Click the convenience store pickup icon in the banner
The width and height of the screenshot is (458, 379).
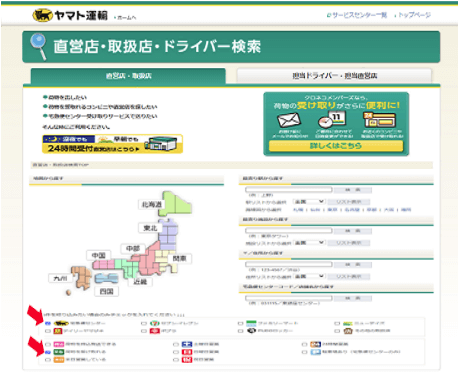coord(380,120)
